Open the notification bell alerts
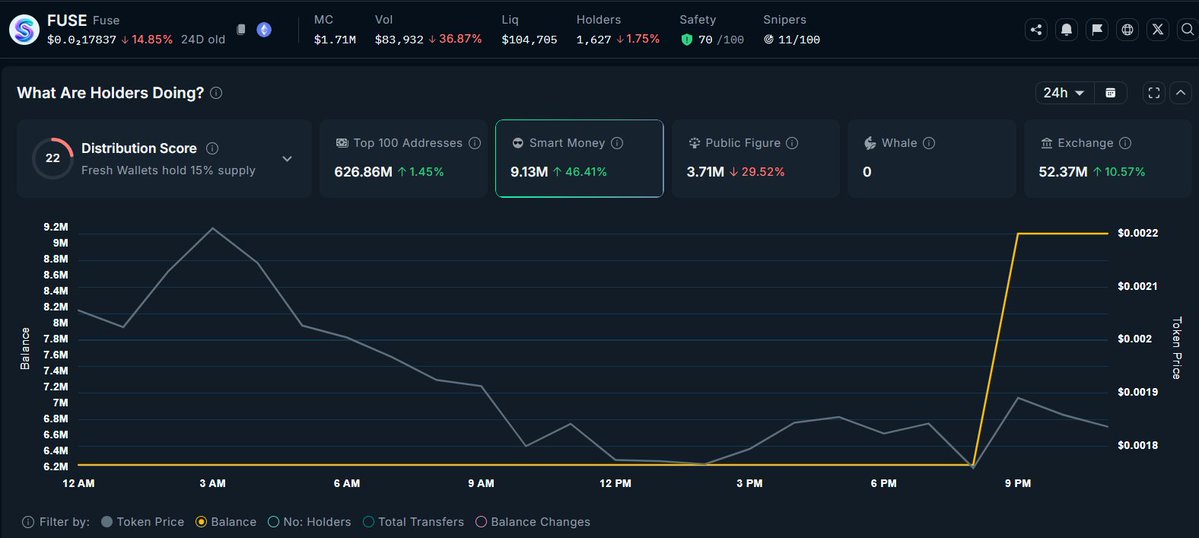This screenshot has height=538, width=1199. tap(1067, 30)
